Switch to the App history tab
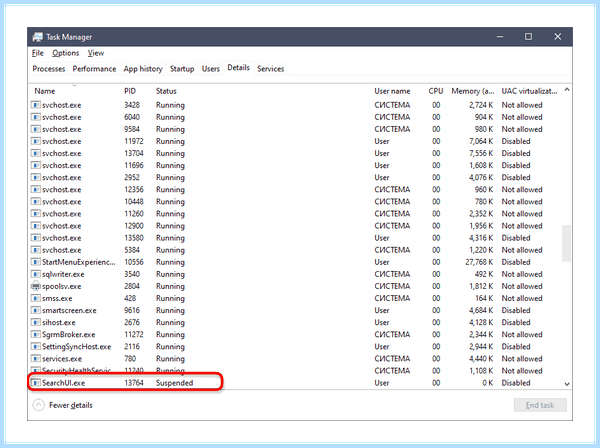This screenshot has height=448, width=600. click(x=143, y=69)
